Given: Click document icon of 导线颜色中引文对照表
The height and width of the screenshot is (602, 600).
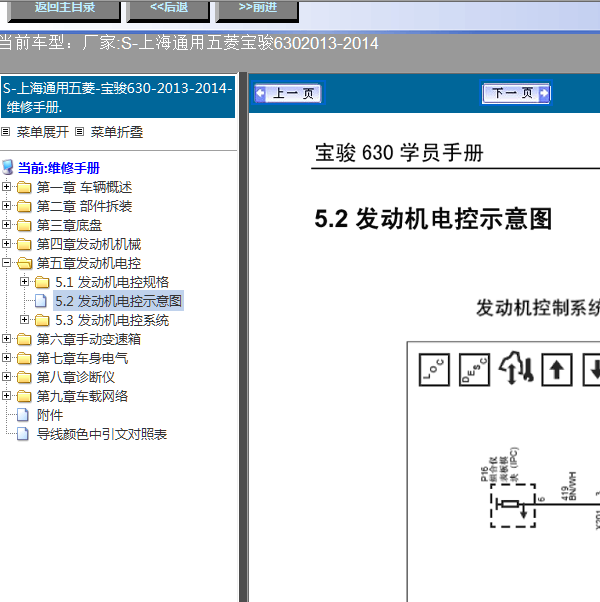Looking at the screenshot, I should click(x=23, y=434).
